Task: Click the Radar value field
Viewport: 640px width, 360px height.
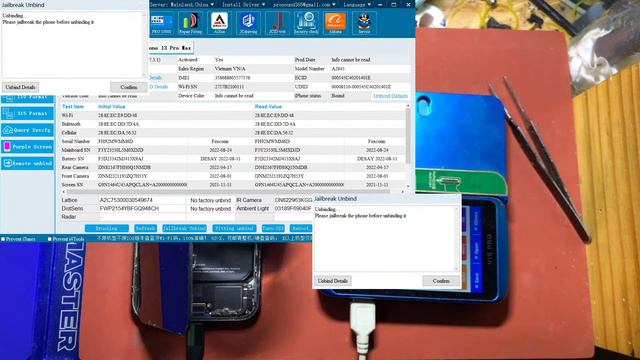Action: point(141,217)
